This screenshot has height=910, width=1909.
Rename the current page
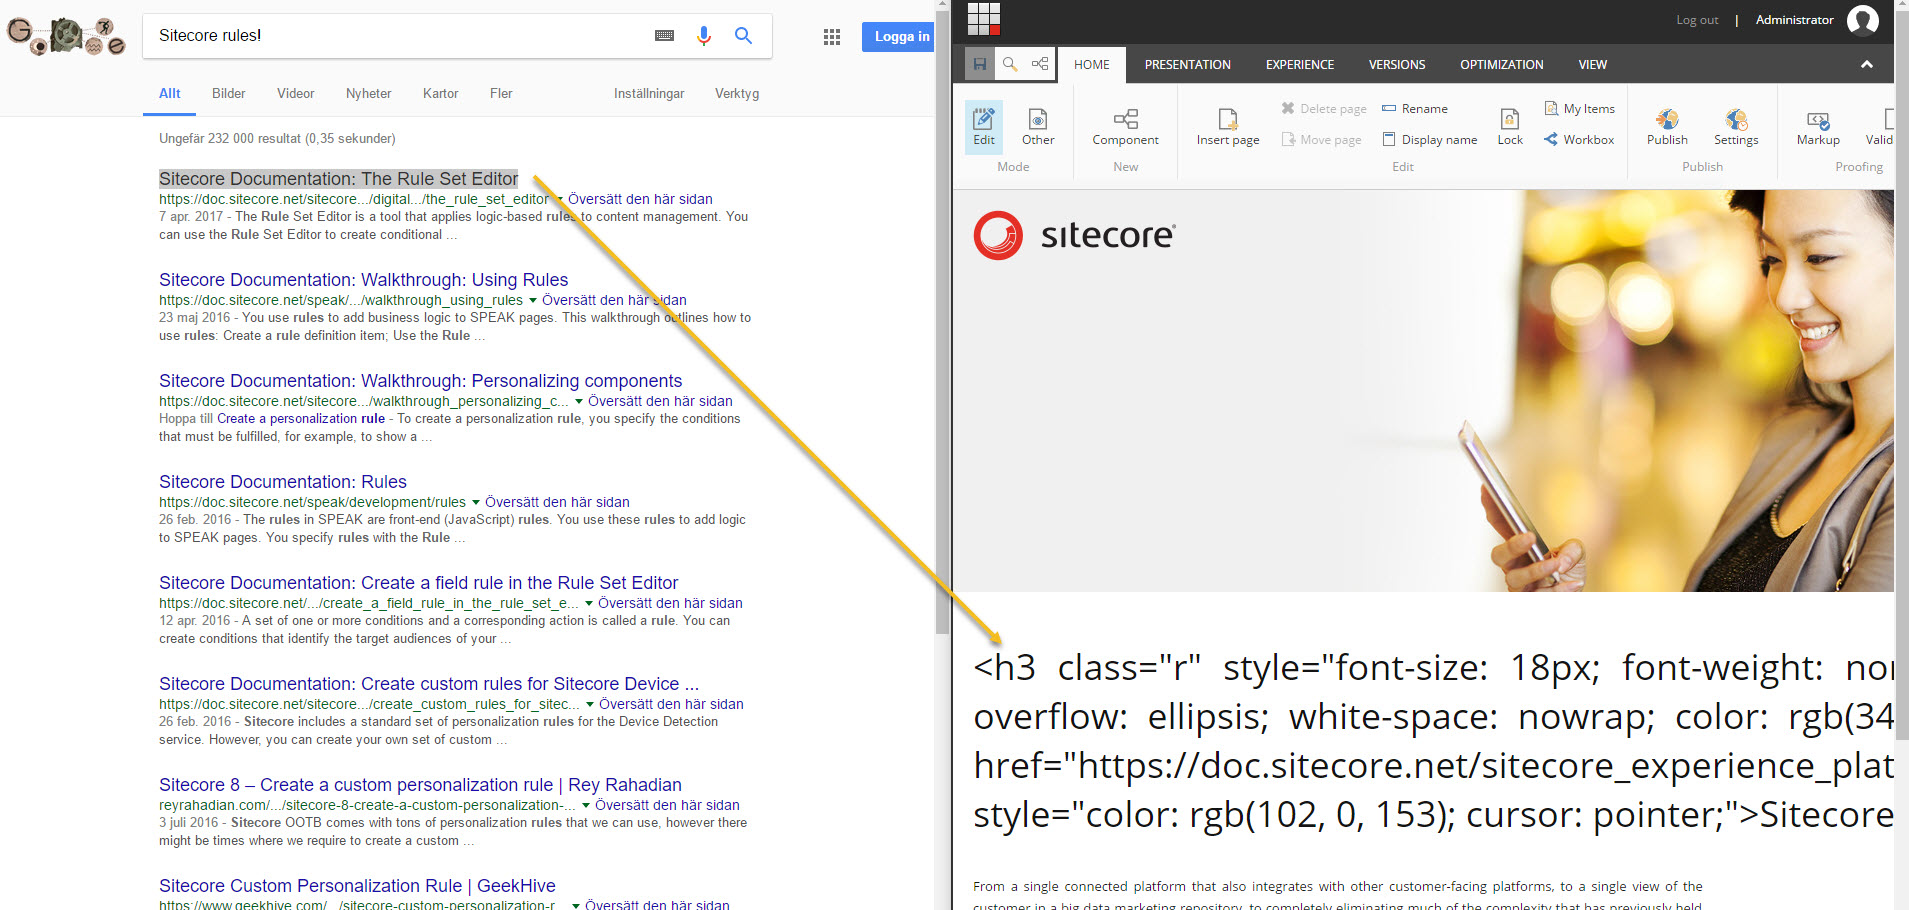1415,109
